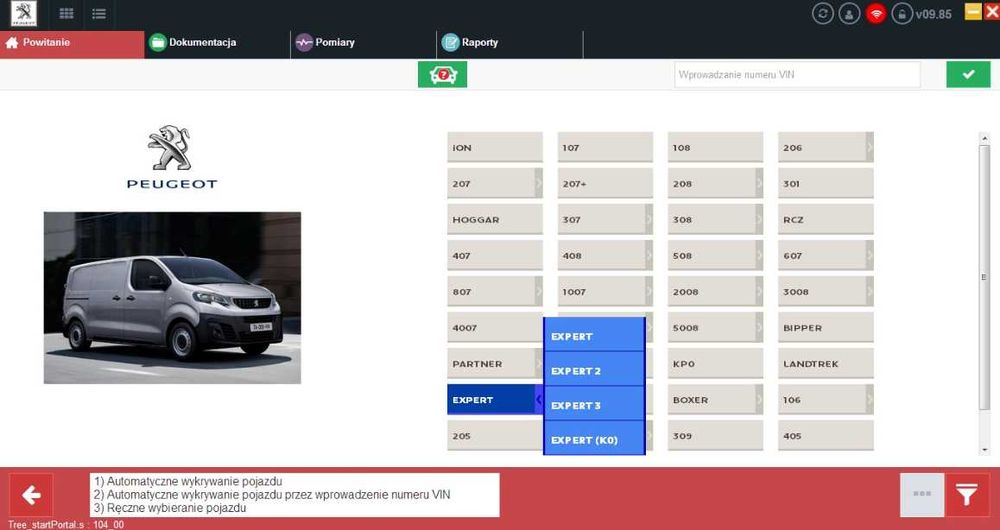The width and height of the screenshot is (1000, 530).
Task: Click text 'Ręczne wybieranie pojazdu' line 3
Action: click(176, 508)
